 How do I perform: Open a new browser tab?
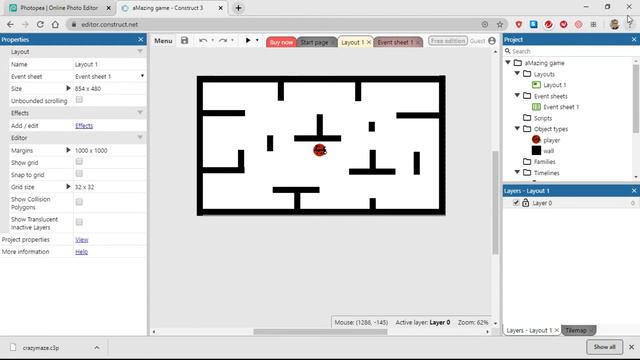coord(238,8)
